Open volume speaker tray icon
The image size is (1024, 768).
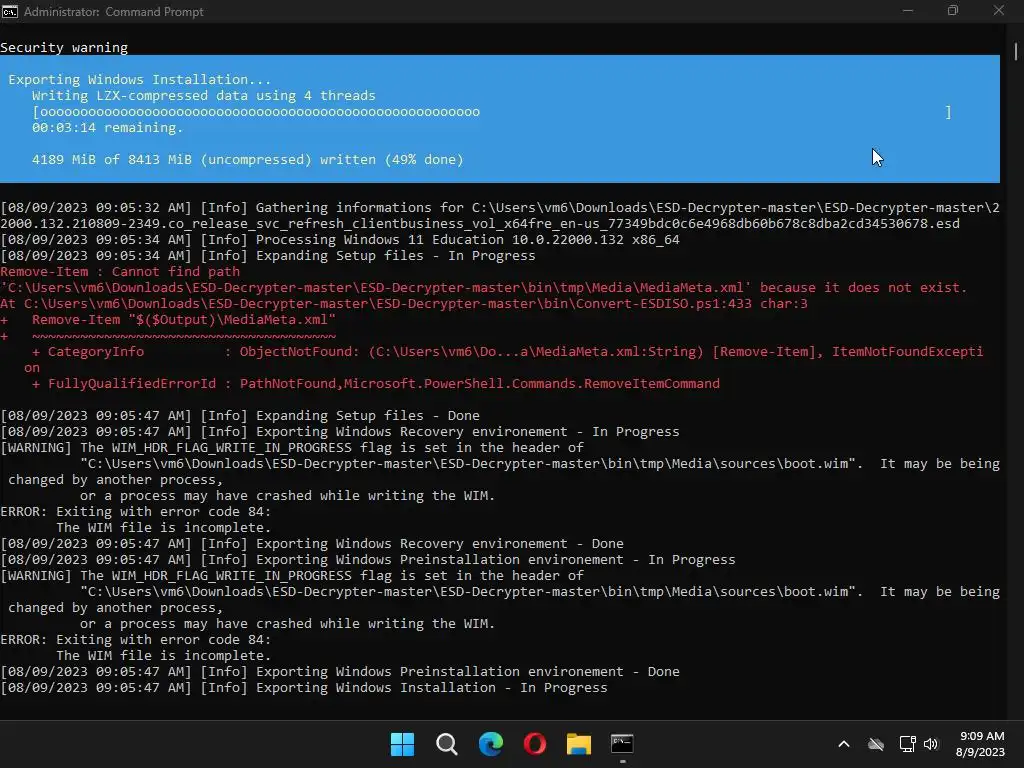click(x=931, y=744)
